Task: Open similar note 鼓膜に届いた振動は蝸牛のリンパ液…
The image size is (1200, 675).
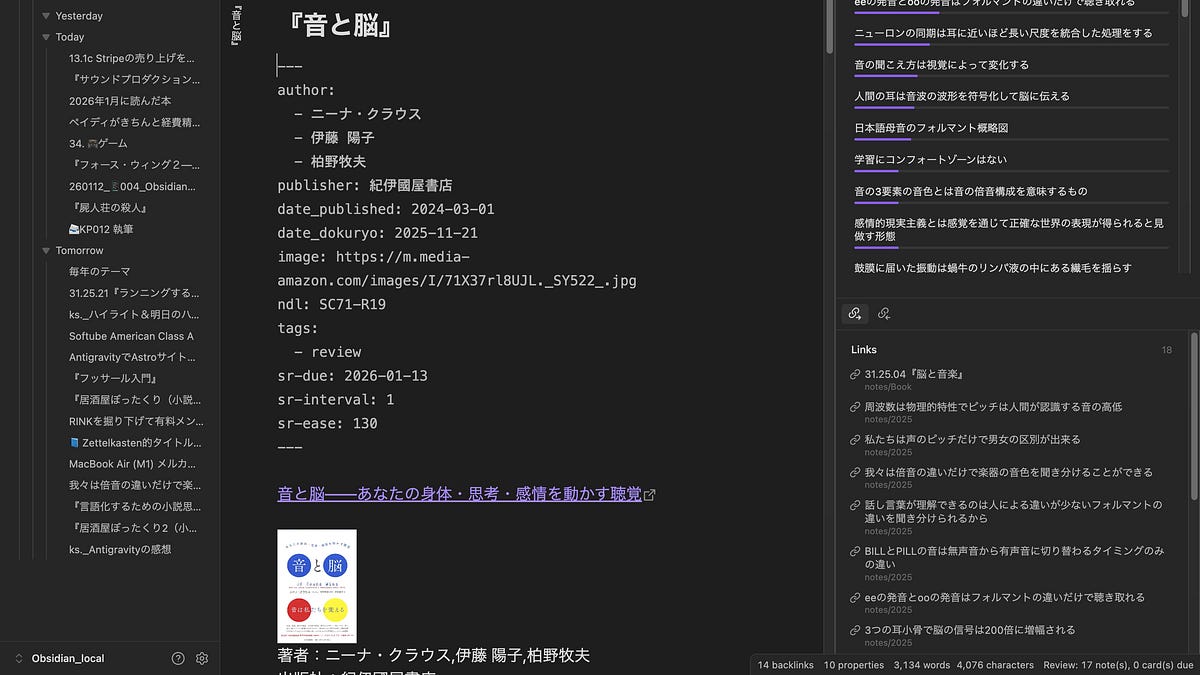Action: (x=993, y=267)
